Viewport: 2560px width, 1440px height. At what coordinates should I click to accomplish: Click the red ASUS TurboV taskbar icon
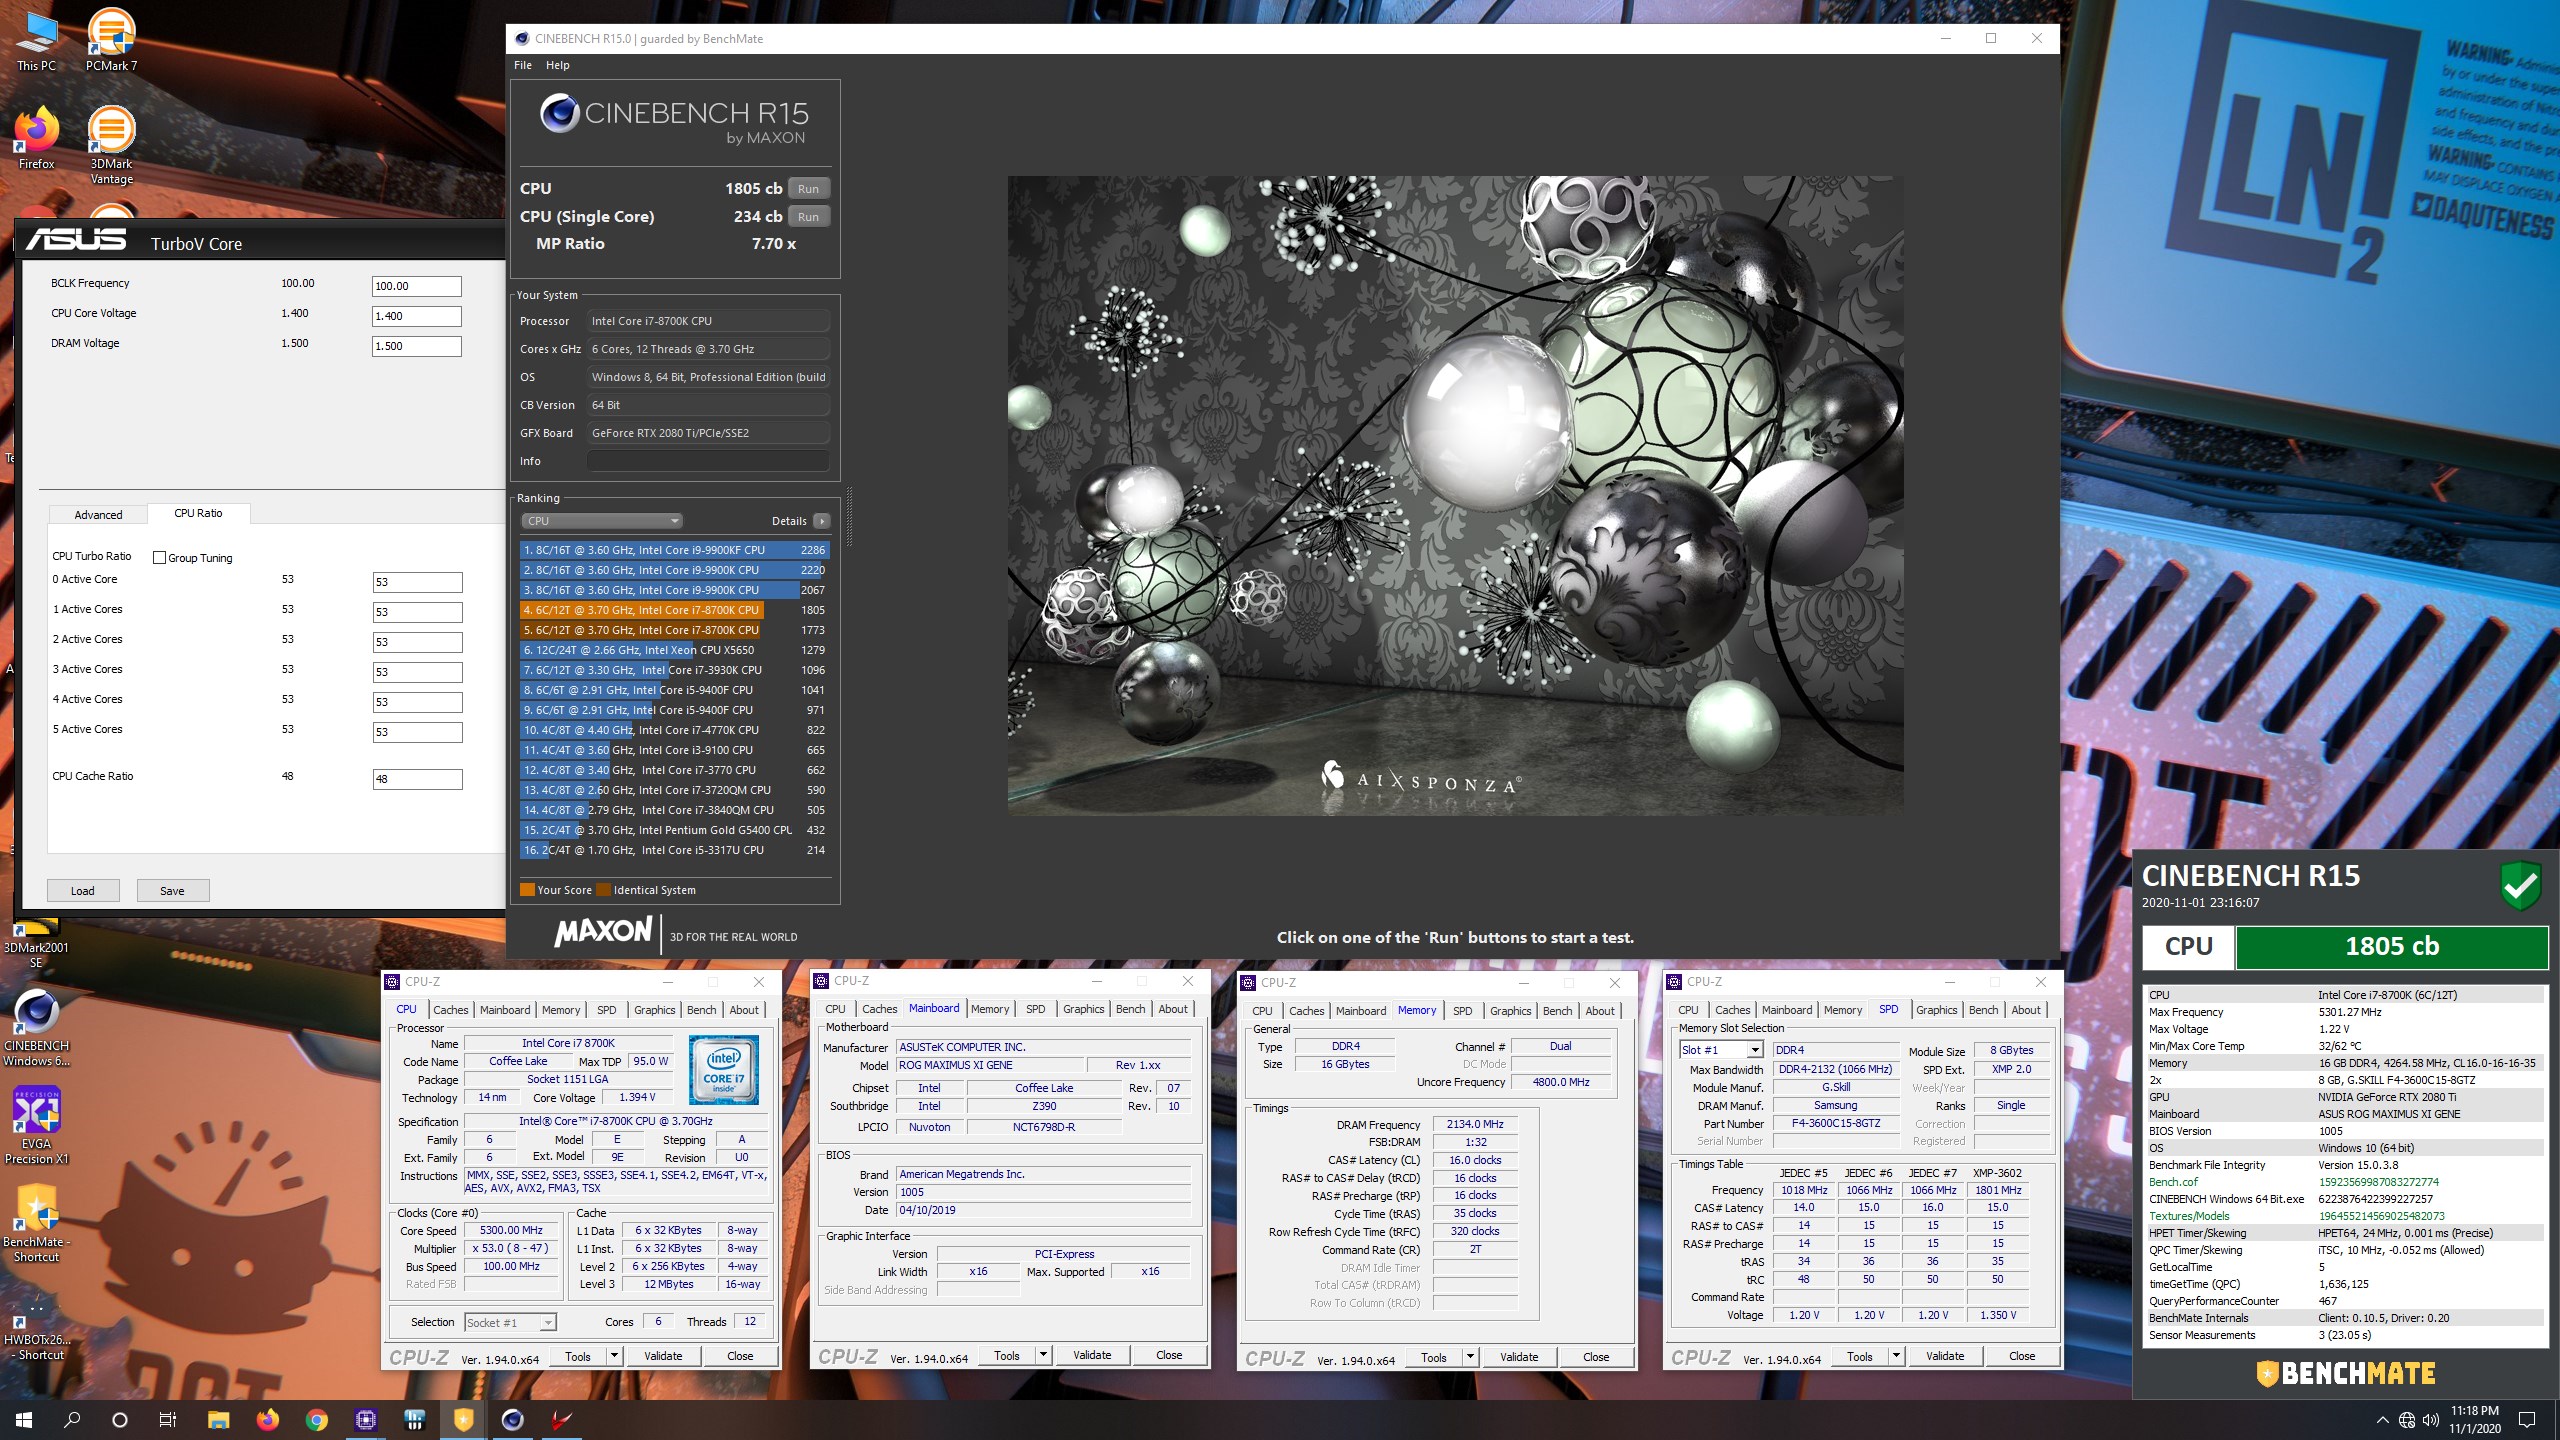[x=561, y=1419]
